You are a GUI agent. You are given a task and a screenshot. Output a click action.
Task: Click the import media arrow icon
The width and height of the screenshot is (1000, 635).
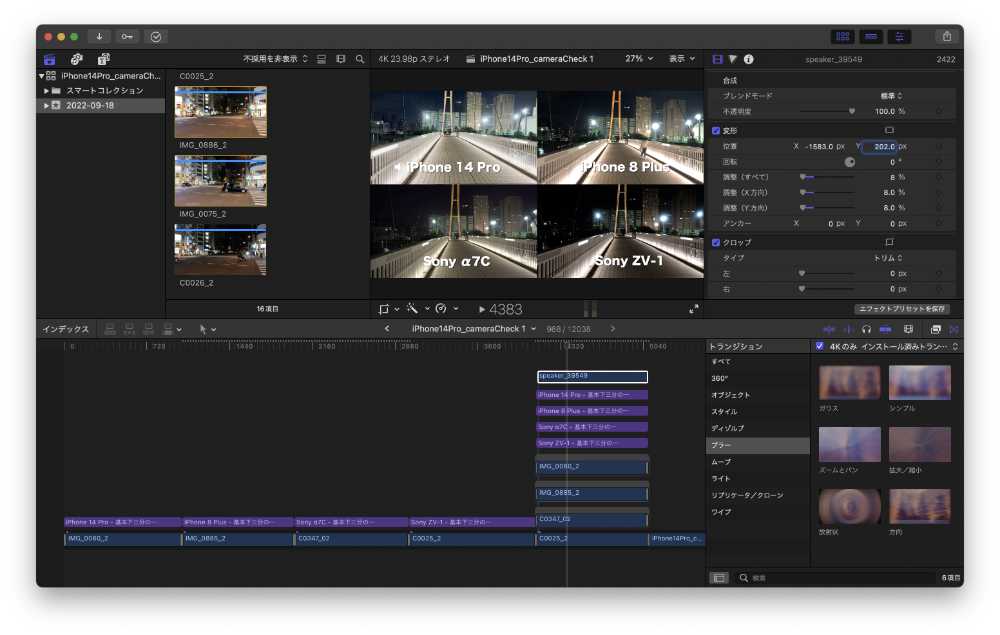coord(99,37)
